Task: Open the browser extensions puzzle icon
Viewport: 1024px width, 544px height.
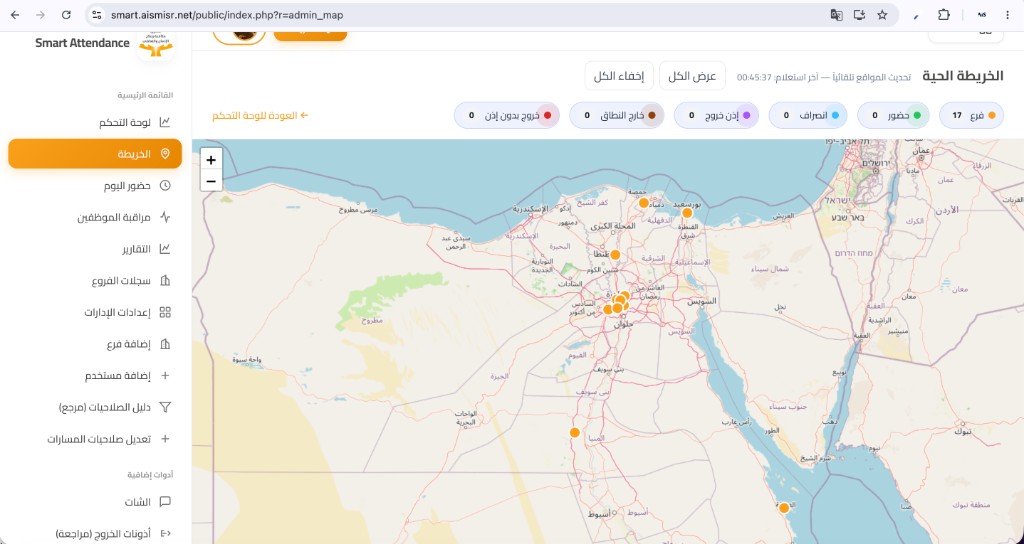Action: coord(944,15)
